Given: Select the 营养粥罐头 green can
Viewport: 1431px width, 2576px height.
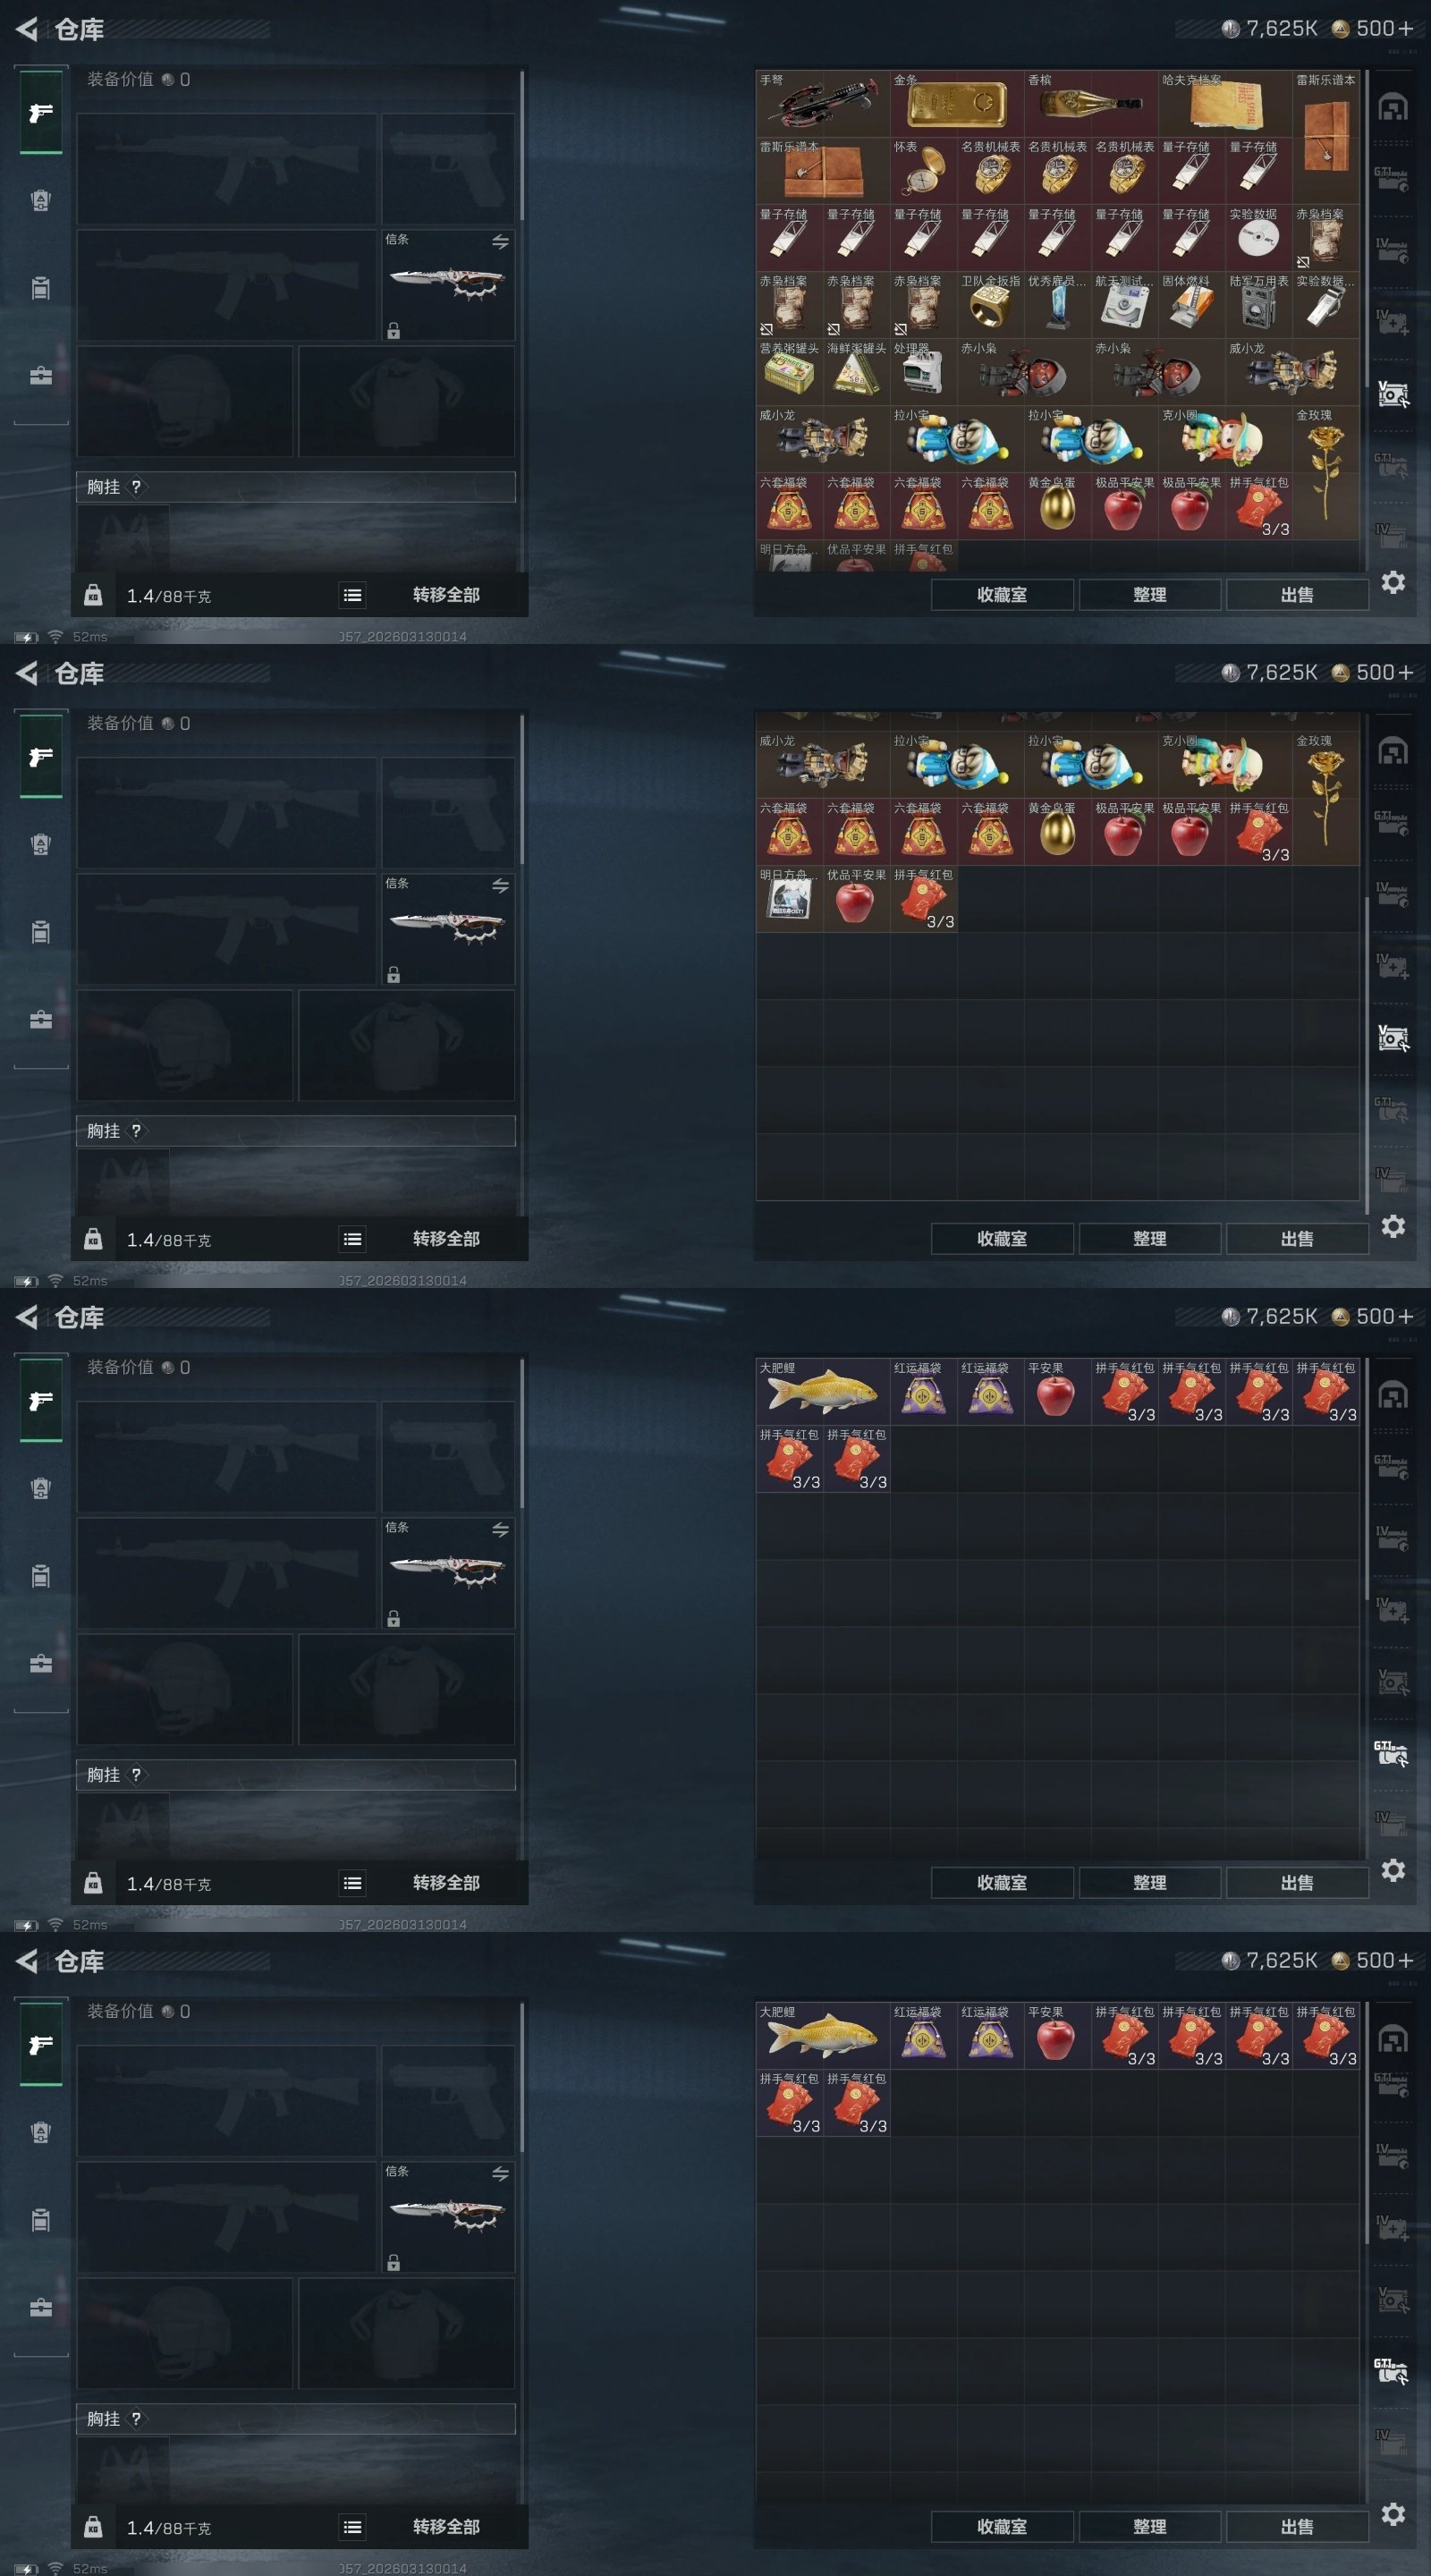Looking at the screenshot, I should tap(790, 372).
